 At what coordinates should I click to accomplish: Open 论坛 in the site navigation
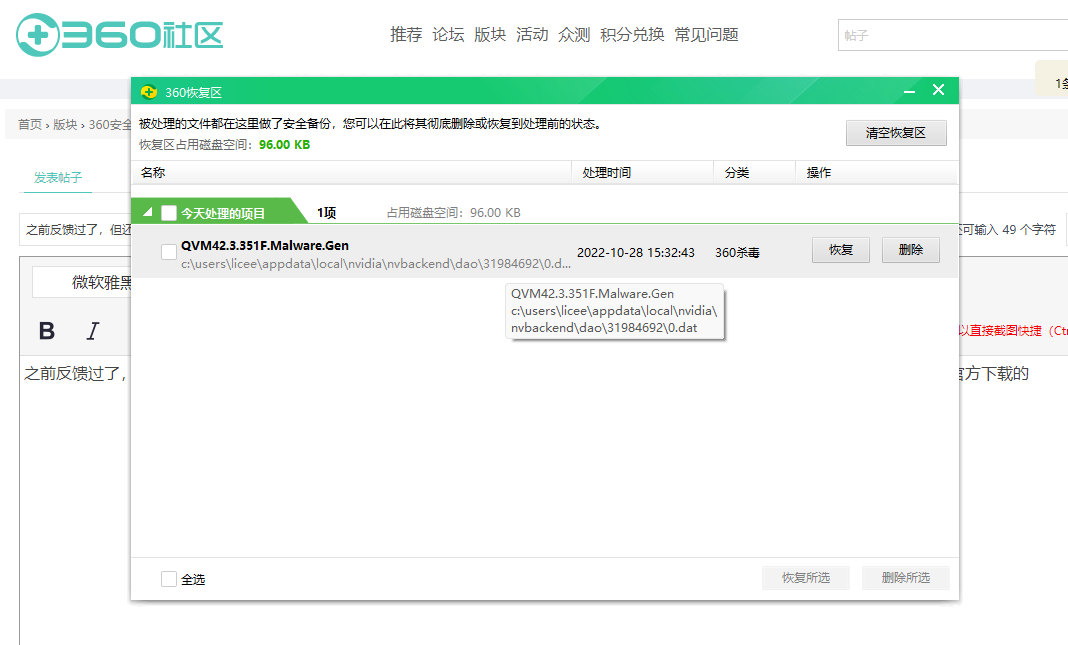[x=448, y=35]
